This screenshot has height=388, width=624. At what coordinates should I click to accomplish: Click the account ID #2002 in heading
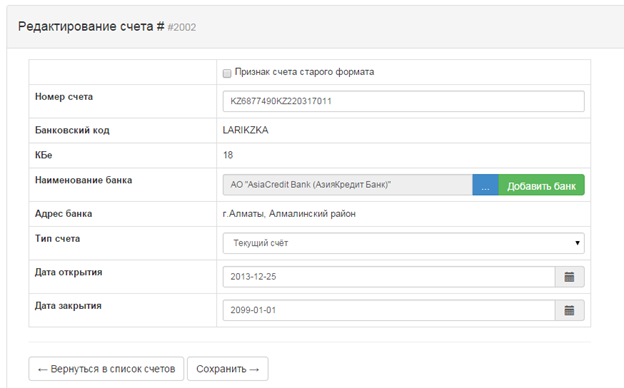pos(182,27)
